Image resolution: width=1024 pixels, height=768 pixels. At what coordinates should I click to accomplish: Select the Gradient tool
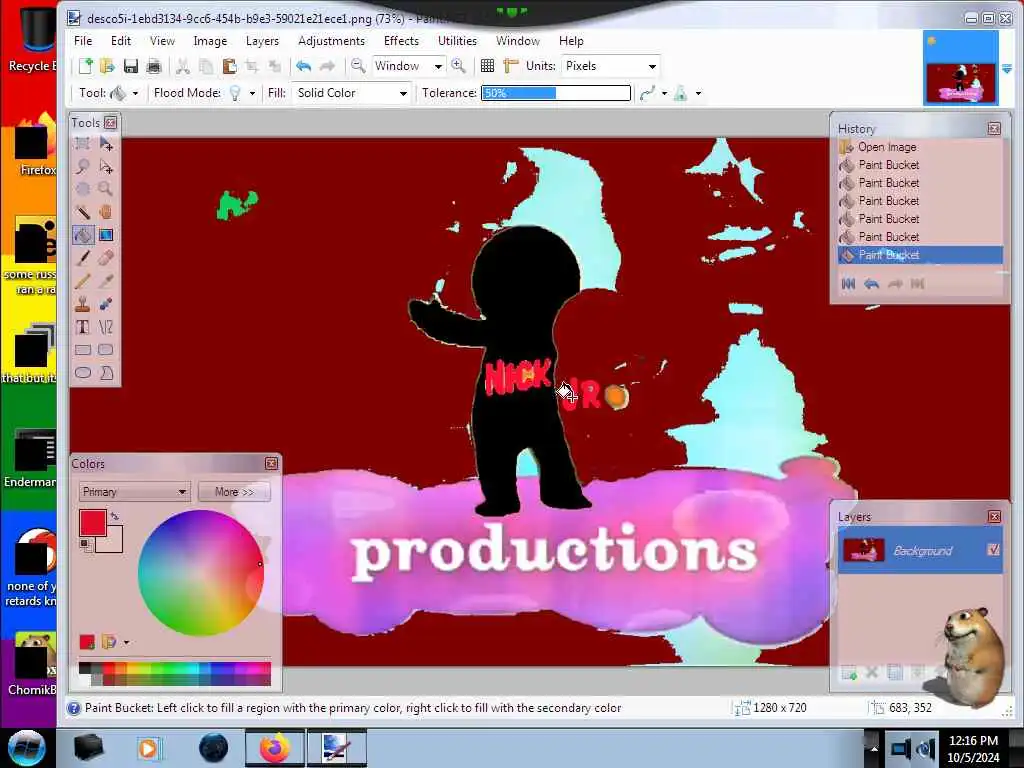pyautogui.click(x=106, y=235)
